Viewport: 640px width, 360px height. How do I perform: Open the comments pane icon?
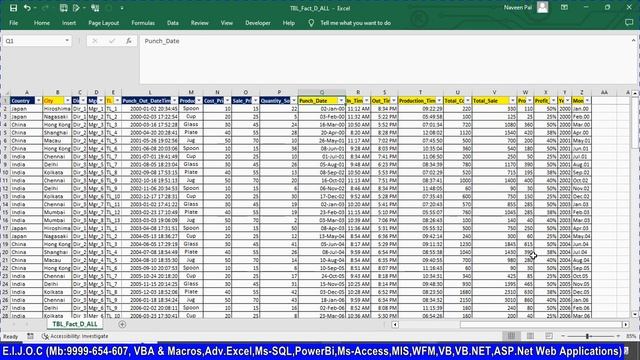pos(629,23)
